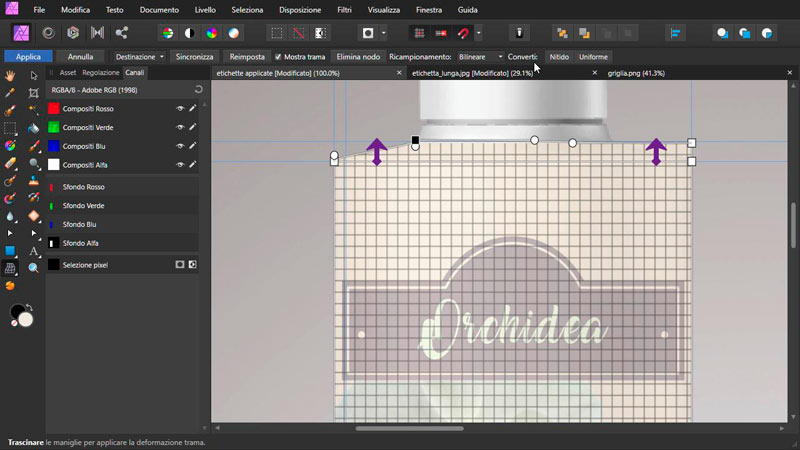
Task: Click the Sfondo Rosso channel row
Action: [x=122, y=187]
